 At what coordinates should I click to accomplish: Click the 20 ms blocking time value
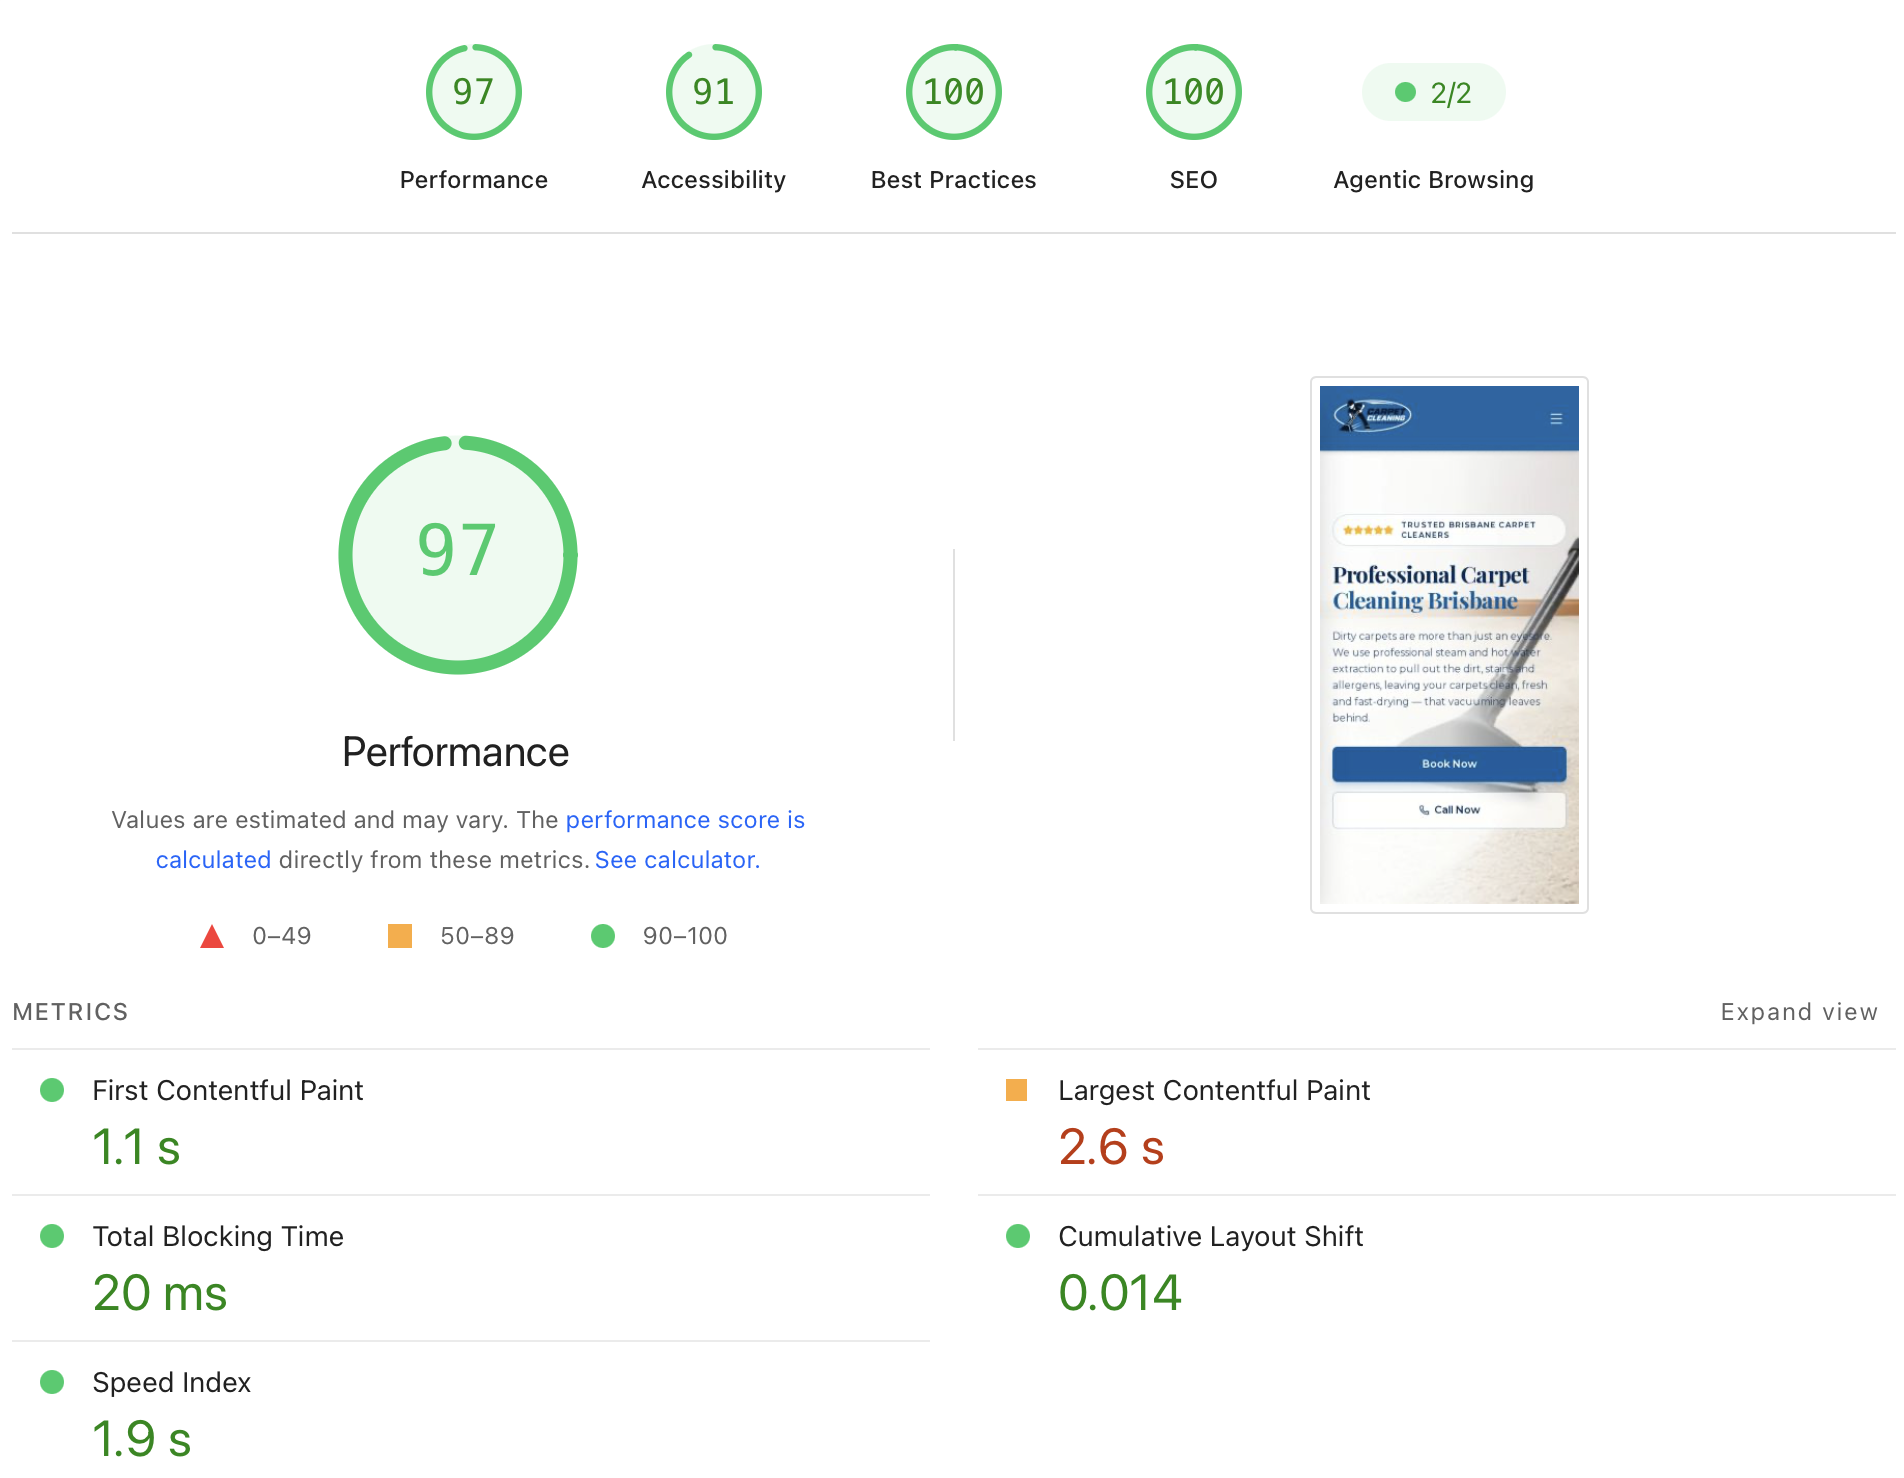(x=160, y=1293)
